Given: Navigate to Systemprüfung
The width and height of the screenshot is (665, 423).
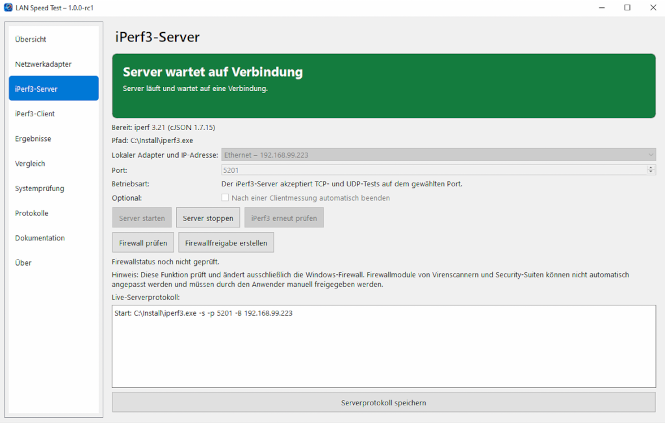Looking at the screenshot, I should 53,188.
